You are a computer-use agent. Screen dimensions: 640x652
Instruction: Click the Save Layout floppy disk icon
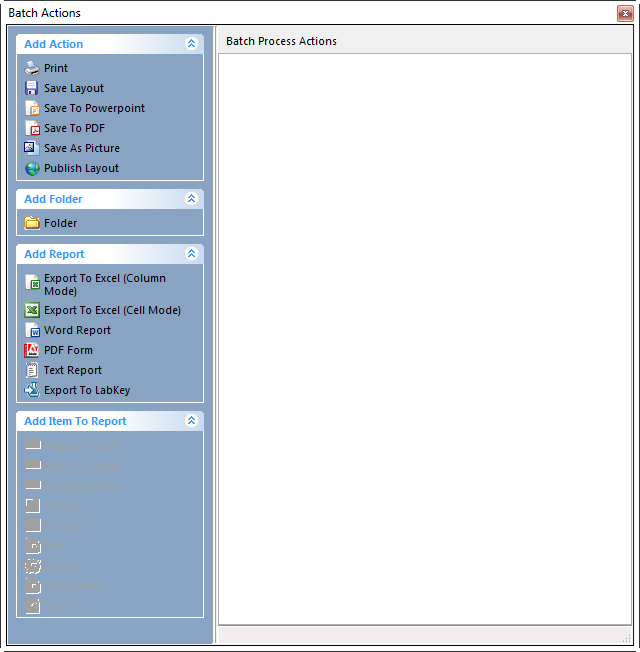32,88
